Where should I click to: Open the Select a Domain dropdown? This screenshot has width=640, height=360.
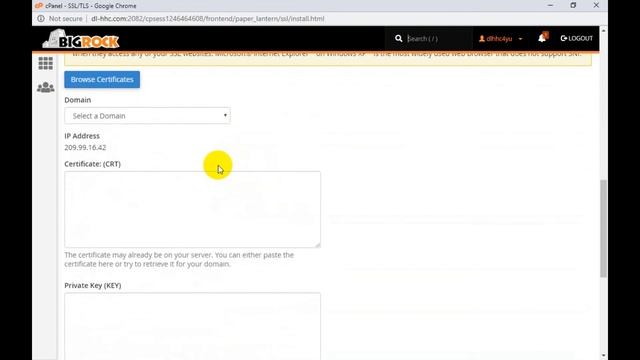[x=147, y=116]
